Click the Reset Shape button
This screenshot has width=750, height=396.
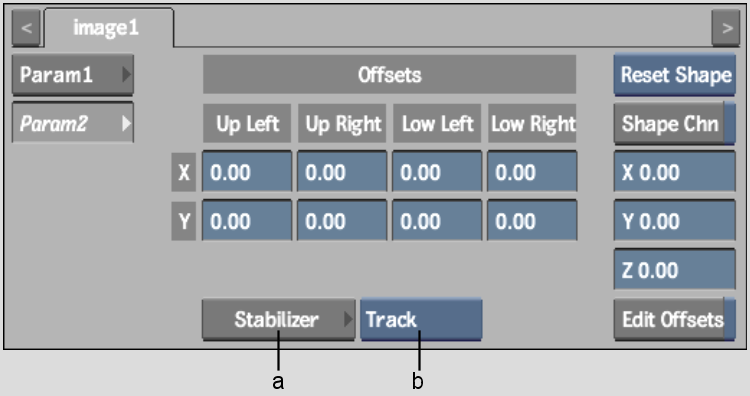point(674,75)
